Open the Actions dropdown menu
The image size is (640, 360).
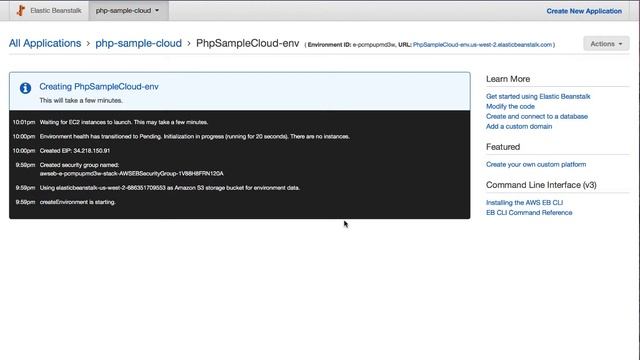click(x=606, y=44)
